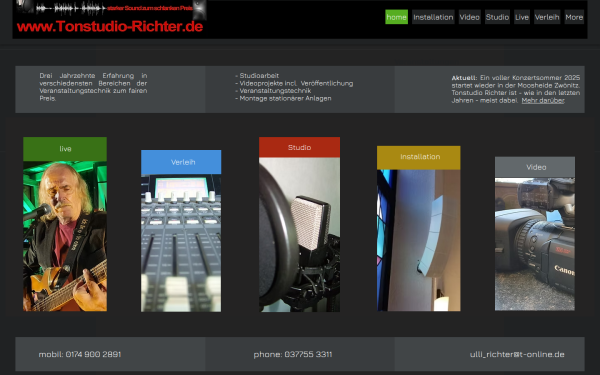Viewport: 600px width, 375px height.
Task: Go to the Verleih nav item
Action: [547, 17]
